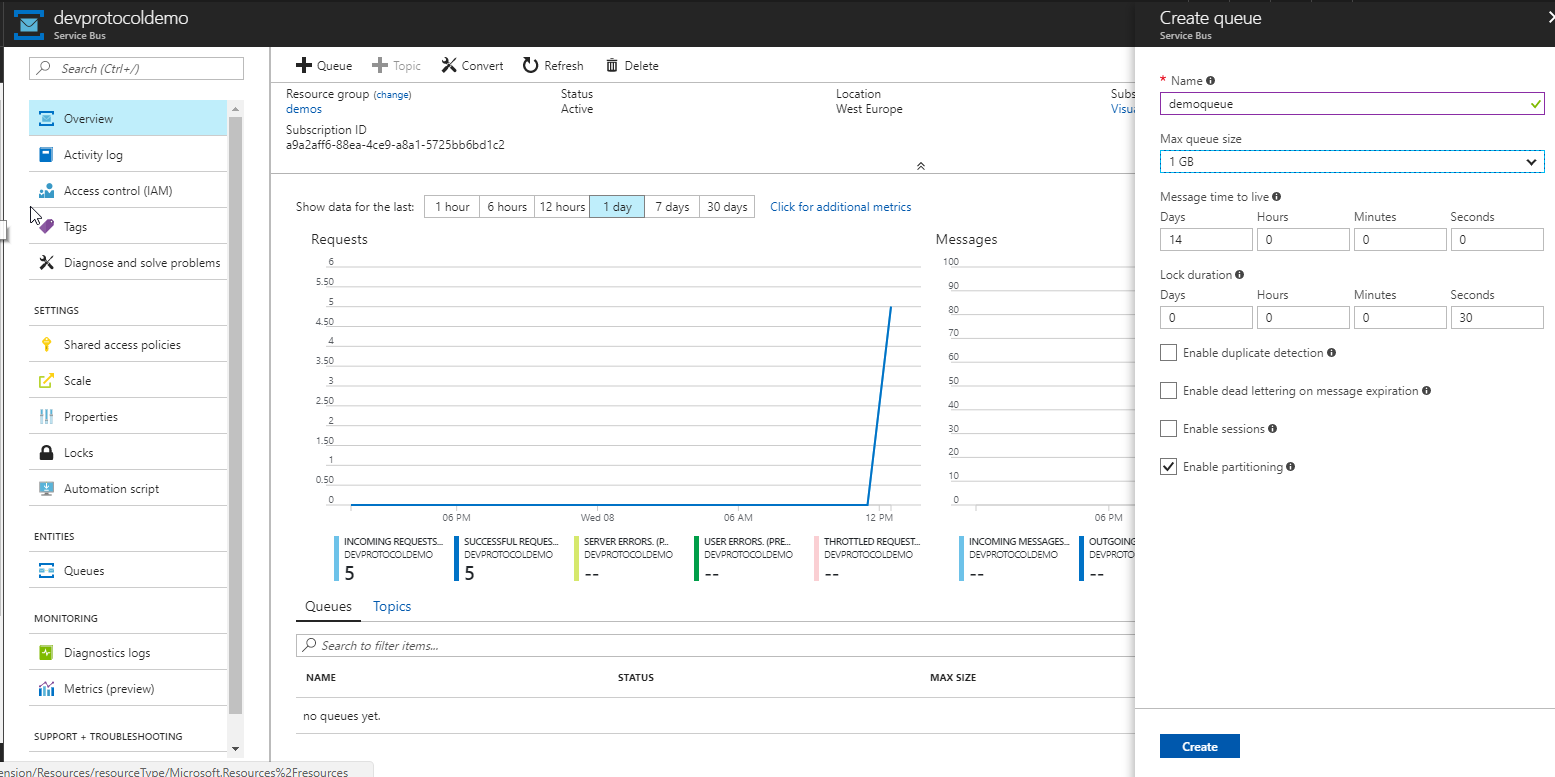Click info icon beside Lock duration
The image size is (1555, 777).
tap(1240, 275)
